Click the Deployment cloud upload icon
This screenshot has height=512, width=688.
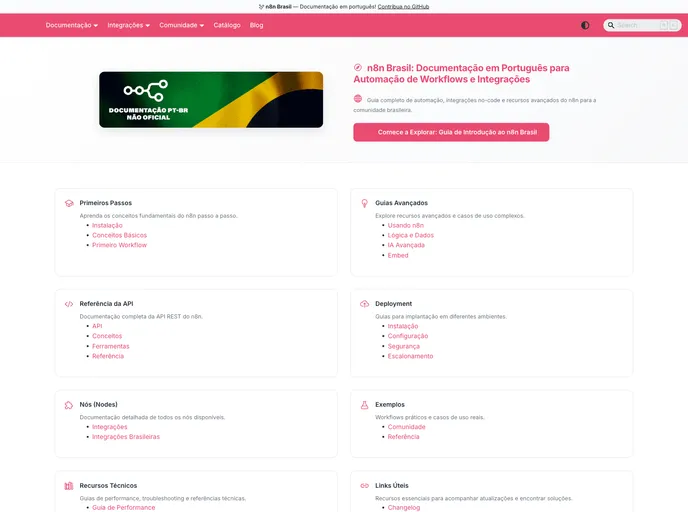[x=365, y=304]
